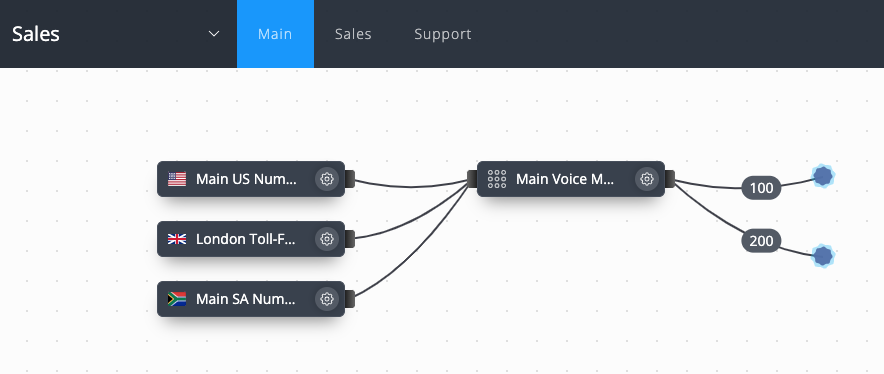
Task: Click output connector of Main US Number node
Action: tap(350, 179)
